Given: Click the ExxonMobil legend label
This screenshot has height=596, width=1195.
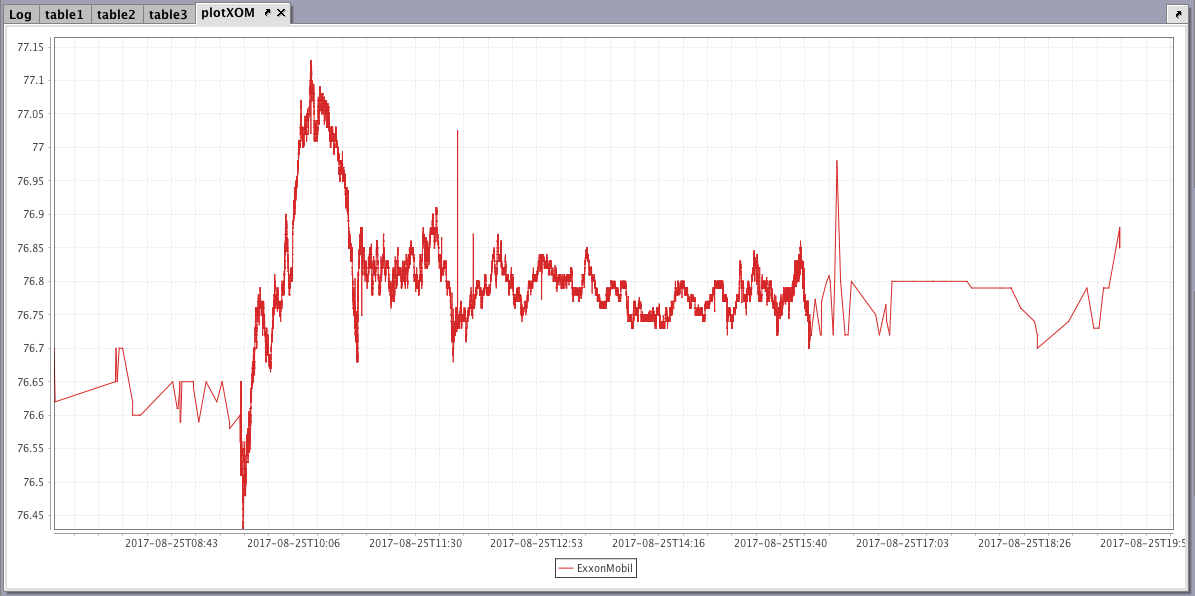Looking at the screenshot, I should tap(605, 568).
